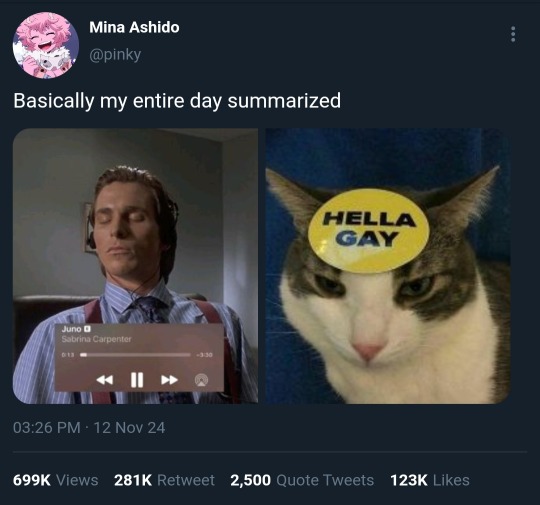Open the Mina Ashido display name
540x505 pixels.
[x=134, y=27]
